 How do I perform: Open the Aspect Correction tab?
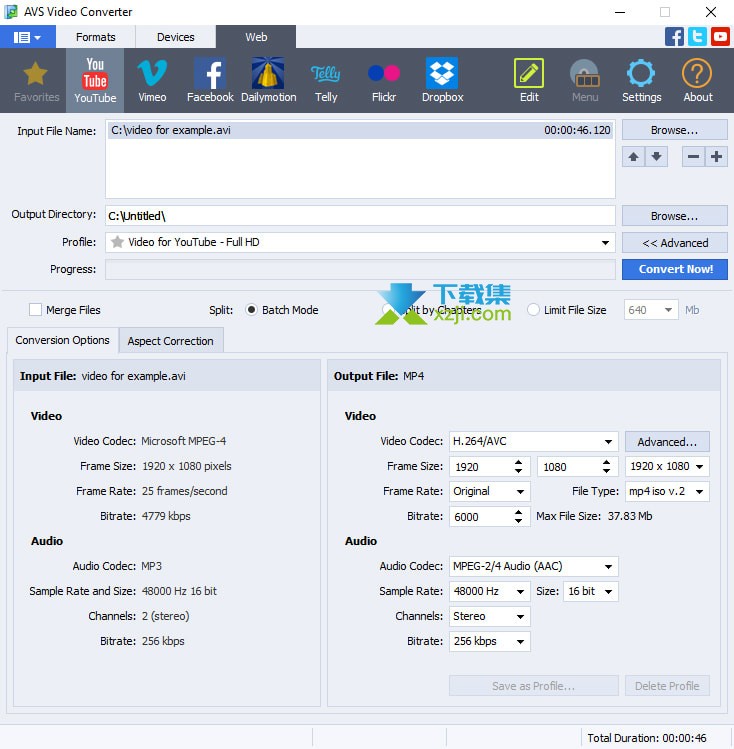click(170, 341)
